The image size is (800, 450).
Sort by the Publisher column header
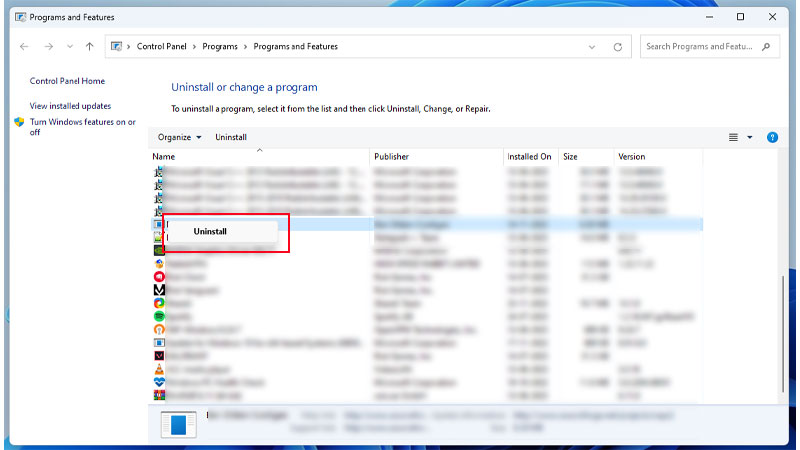click(436, 157)
